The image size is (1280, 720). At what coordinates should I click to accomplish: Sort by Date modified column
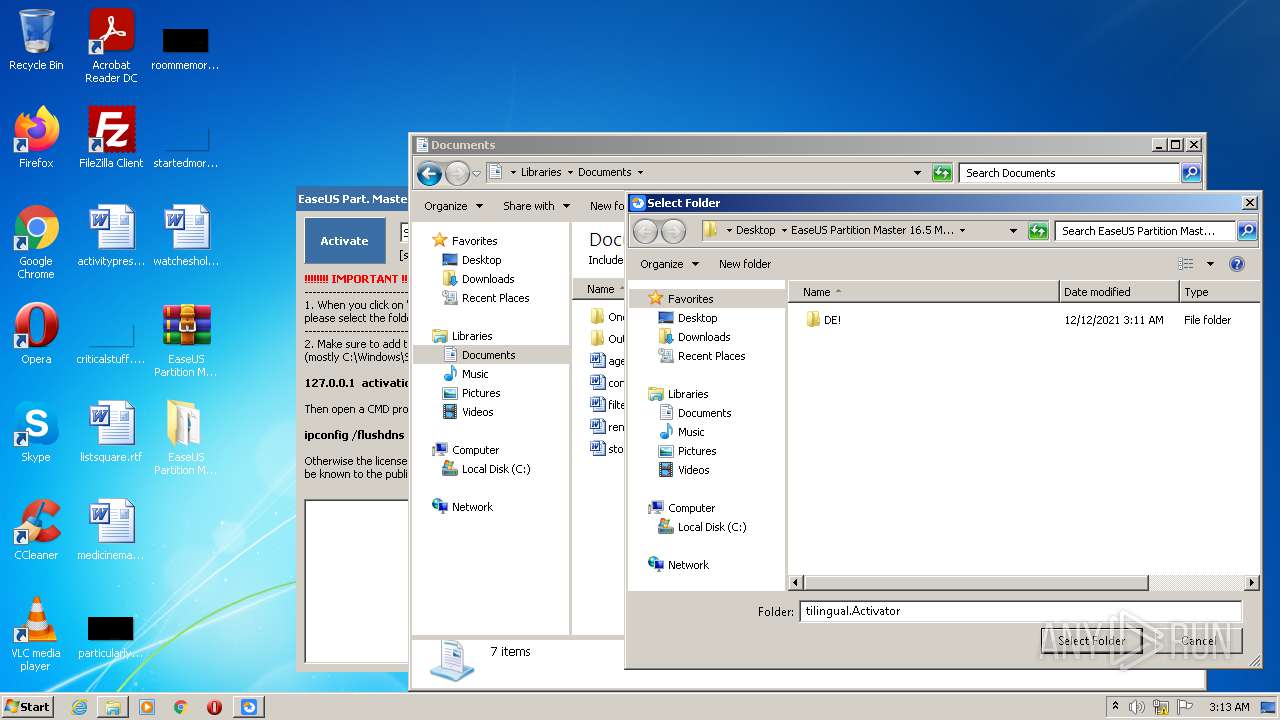coord(1119,292)
